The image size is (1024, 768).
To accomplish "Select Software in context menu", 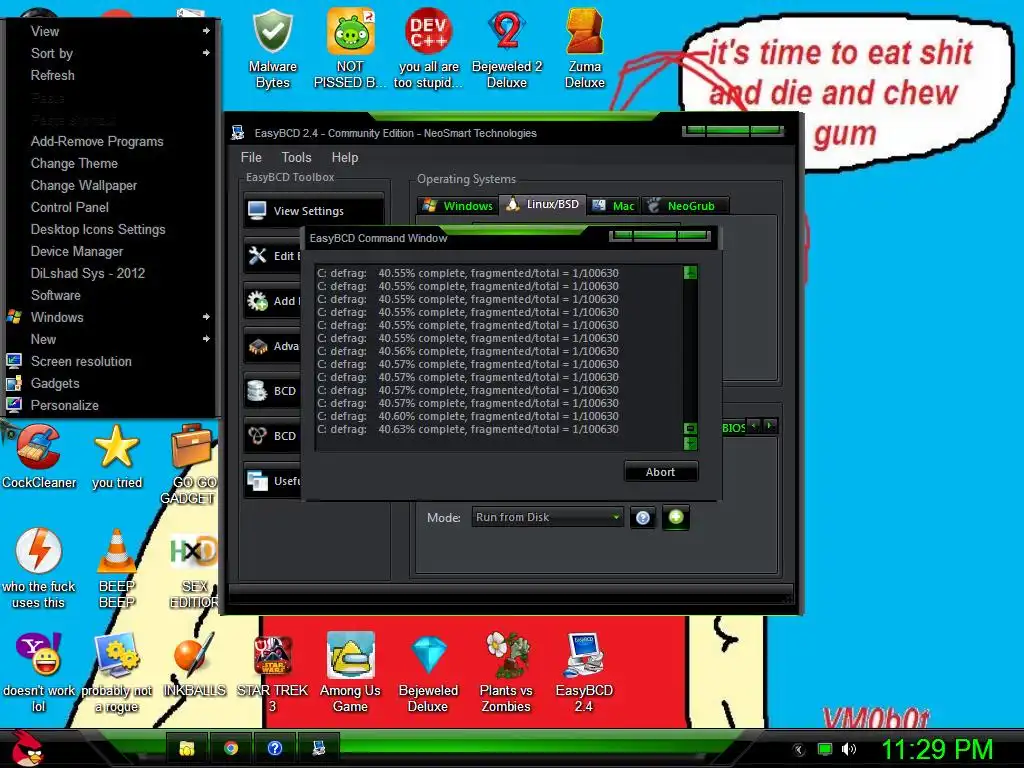I will (x=111, y=296).
